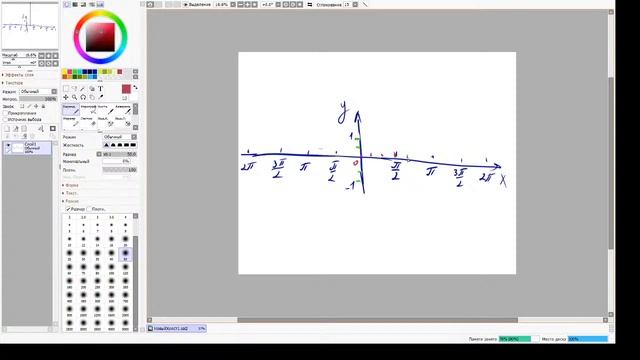The height and width of the screenshot is (360, 640).
Task: Toggle the lock pixels option beside Замок
Action: click(22, 106)
